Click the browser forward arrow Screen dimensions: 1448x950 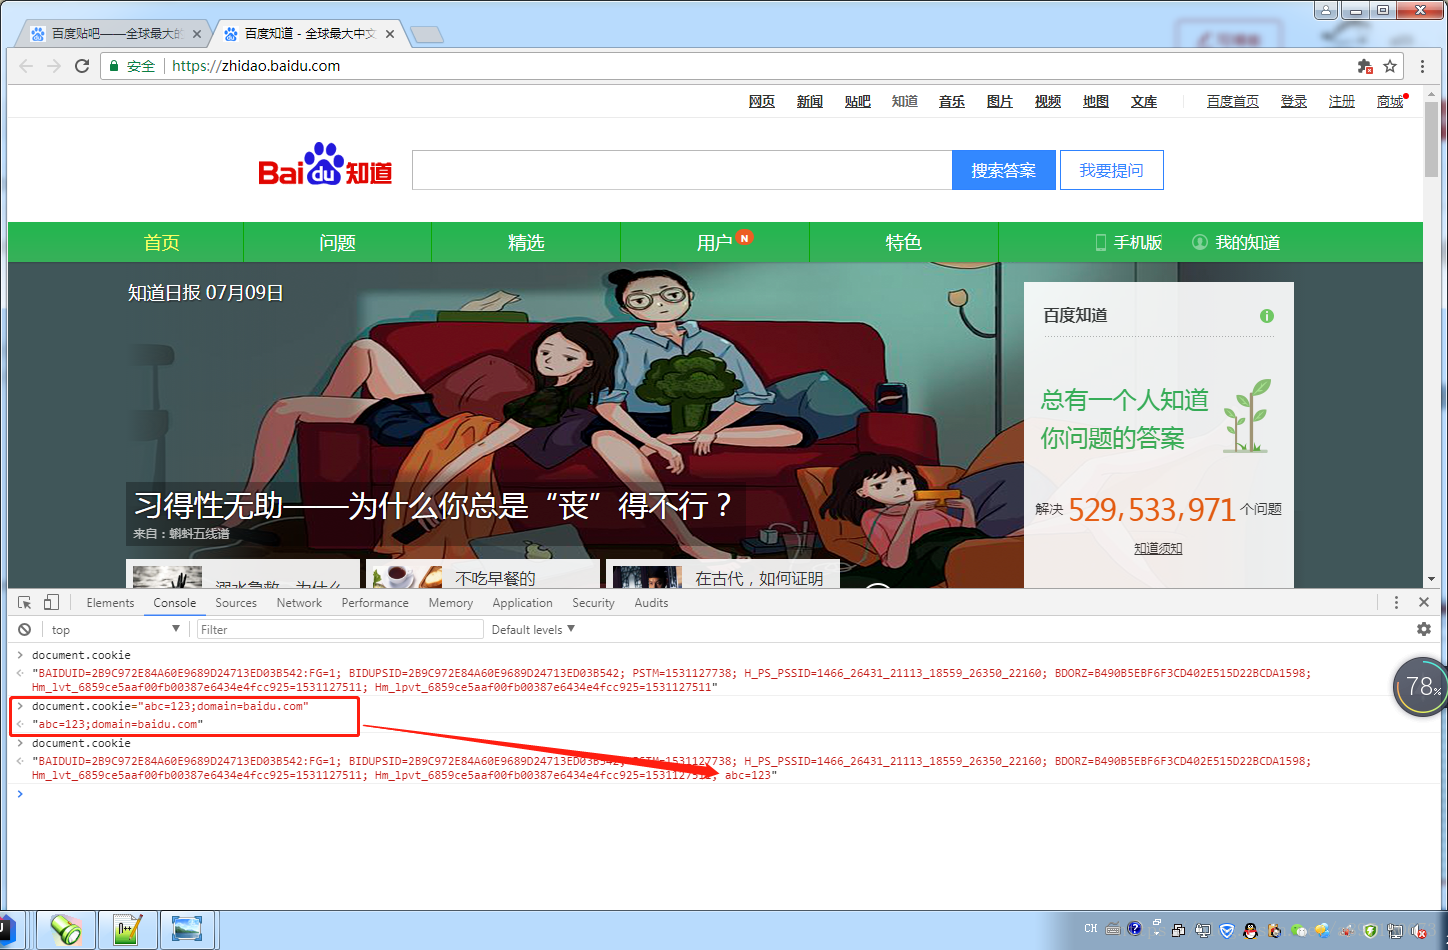click(54, 66)
